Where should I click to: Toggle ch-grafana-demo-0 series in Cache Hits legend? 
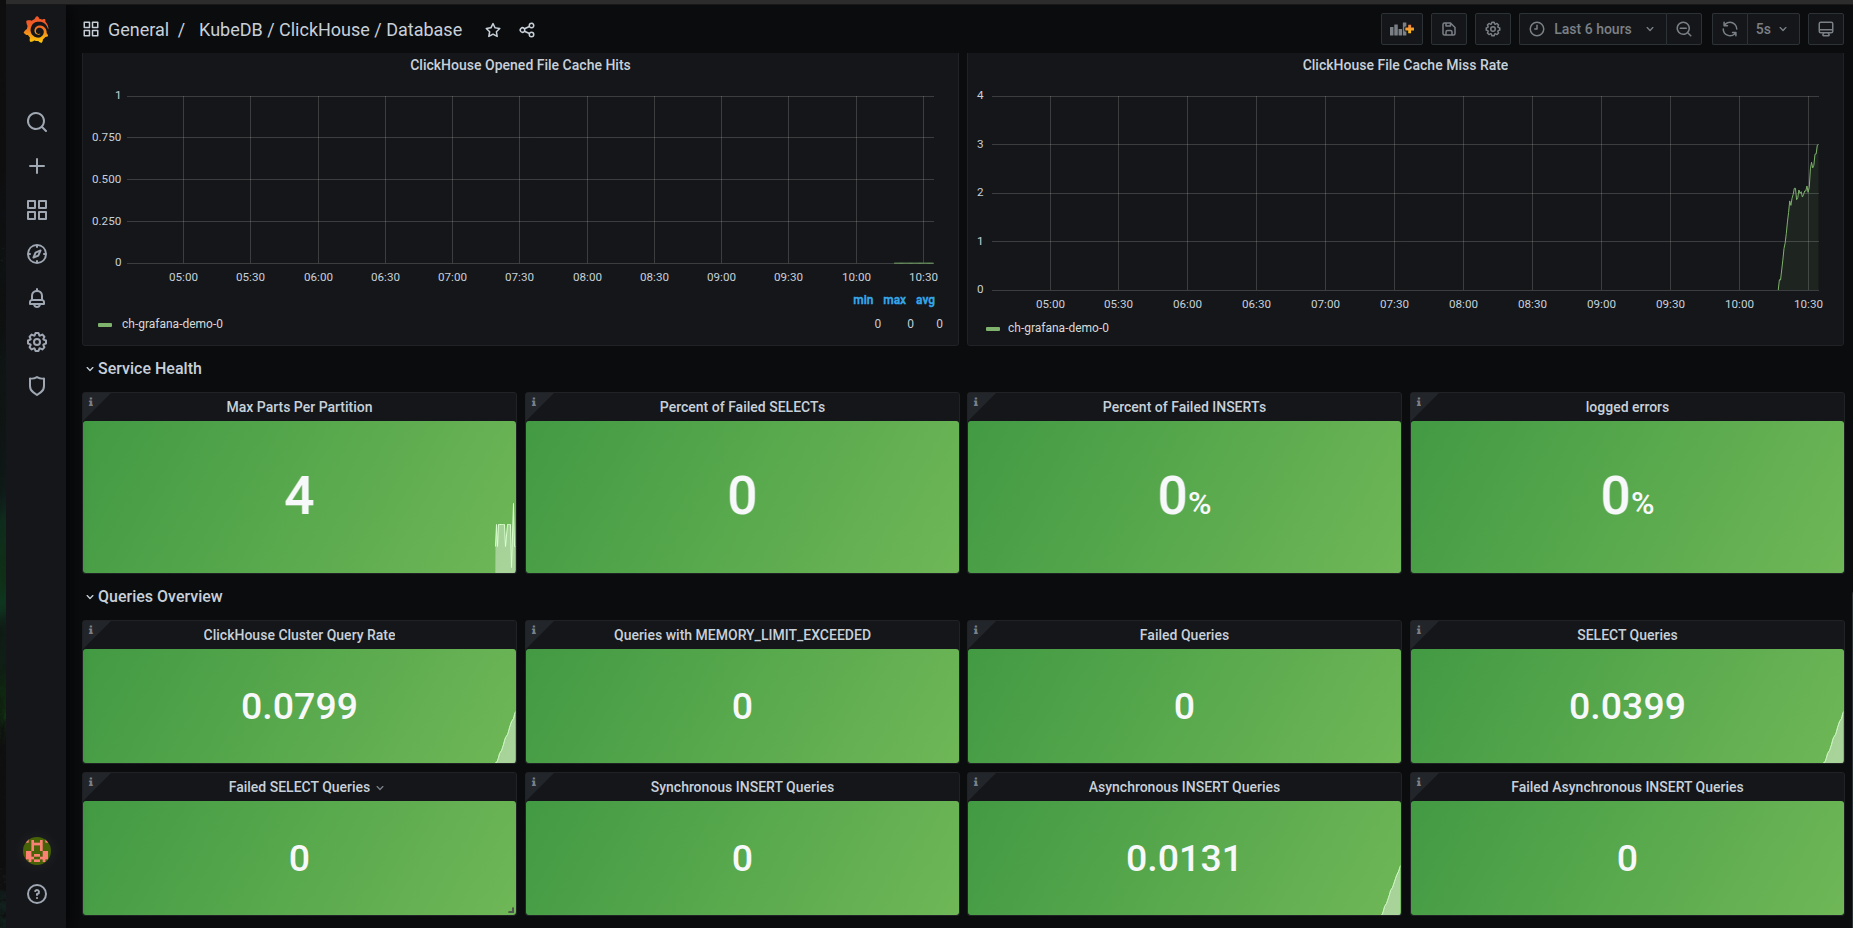[x=172, y=324]
